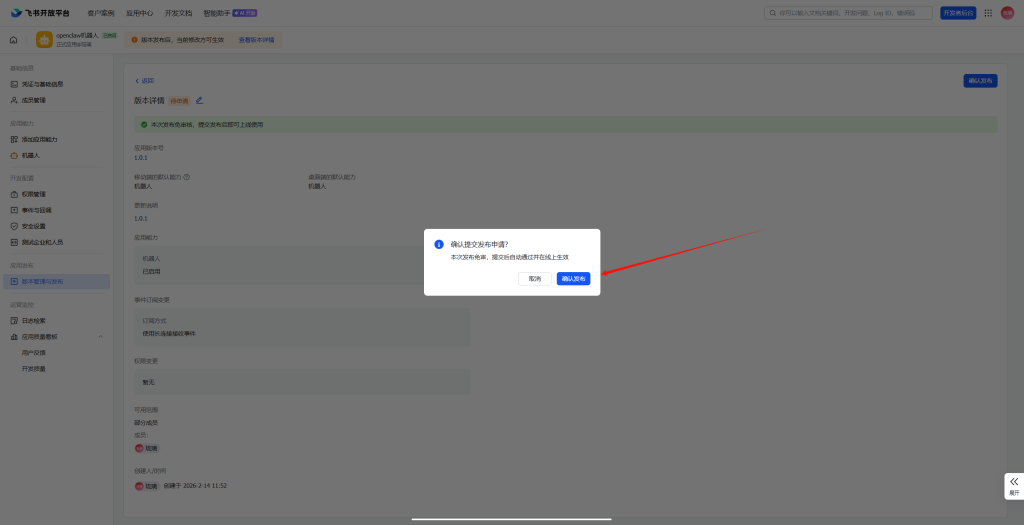The height and width of the screenshot is (525, 1024).
Task: Click the orange warning icon in banner
Action: coord(135,40)
